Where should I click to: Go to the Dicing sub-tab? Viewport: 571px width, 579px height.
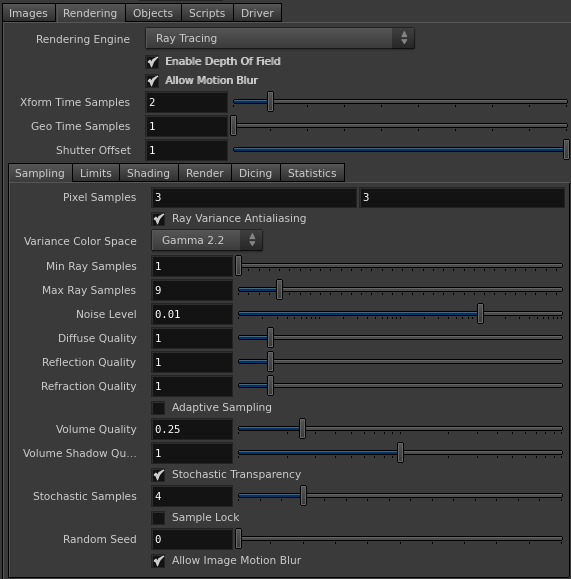[x=255, y=173]
